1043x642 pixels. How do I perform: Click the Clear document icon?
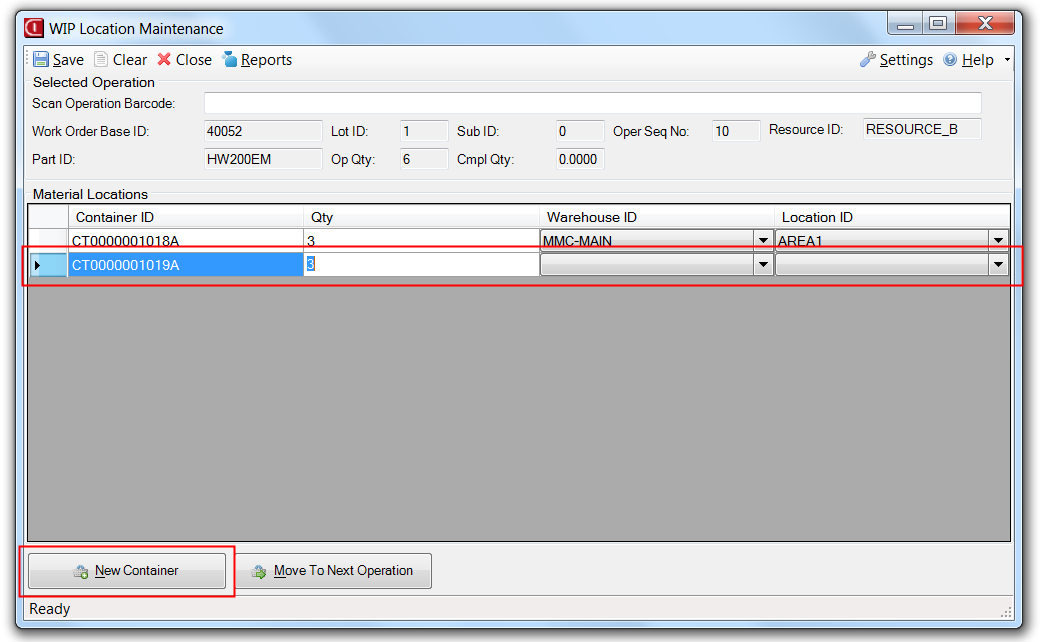(x=101, y=60)
